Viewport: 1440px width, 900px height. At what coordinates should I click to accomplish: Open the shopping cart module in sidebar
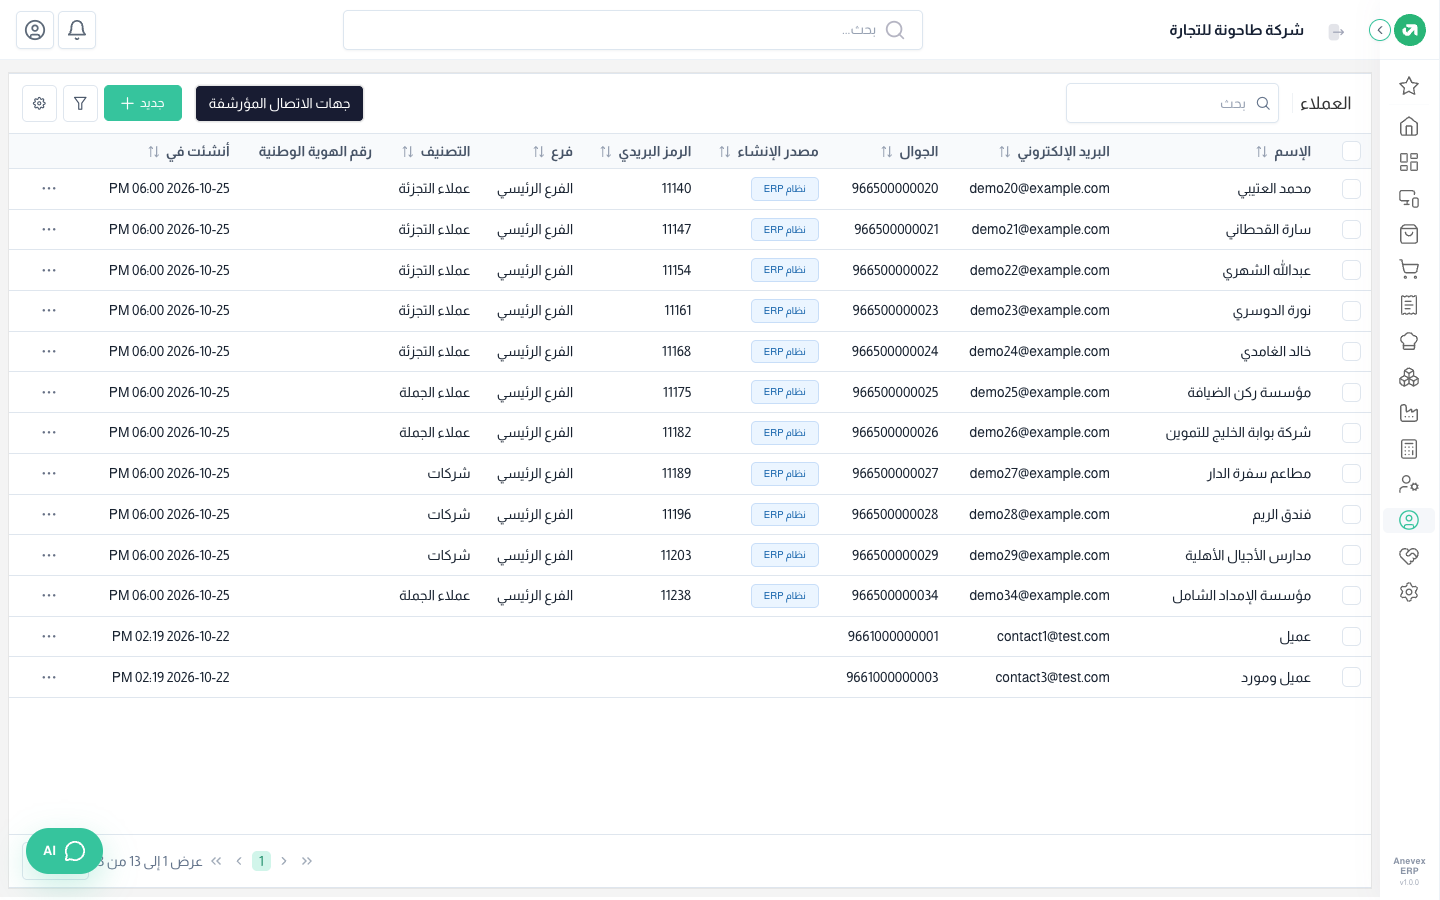coord(1409,269)
